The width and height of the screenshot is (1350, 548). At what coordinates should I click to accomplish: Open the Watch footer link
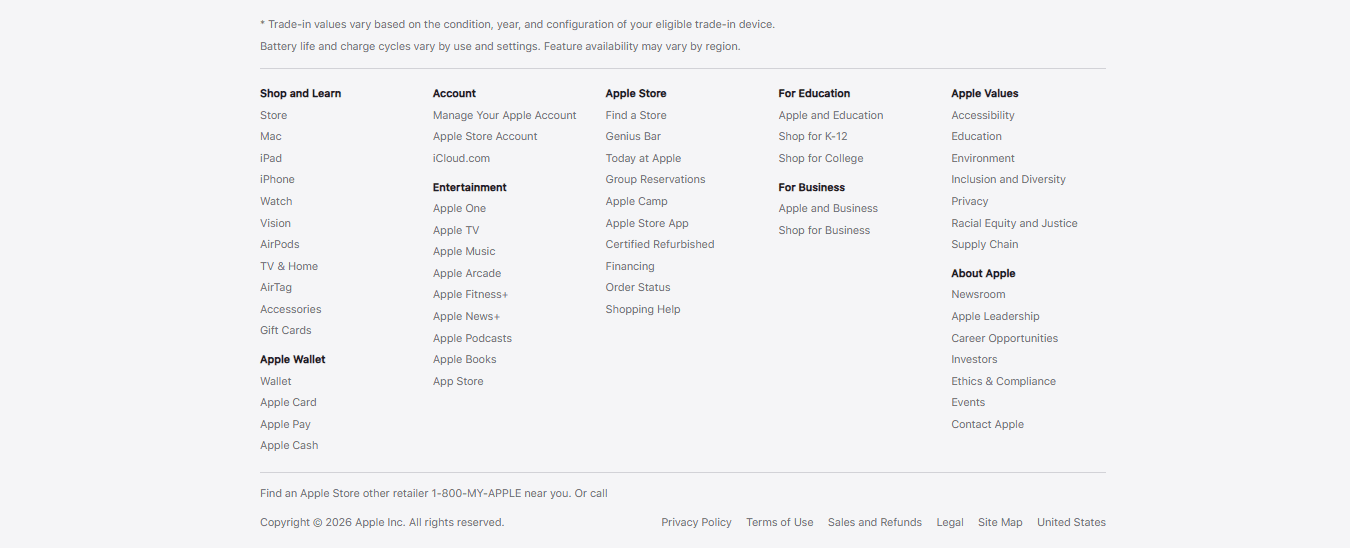click(276, 201)
